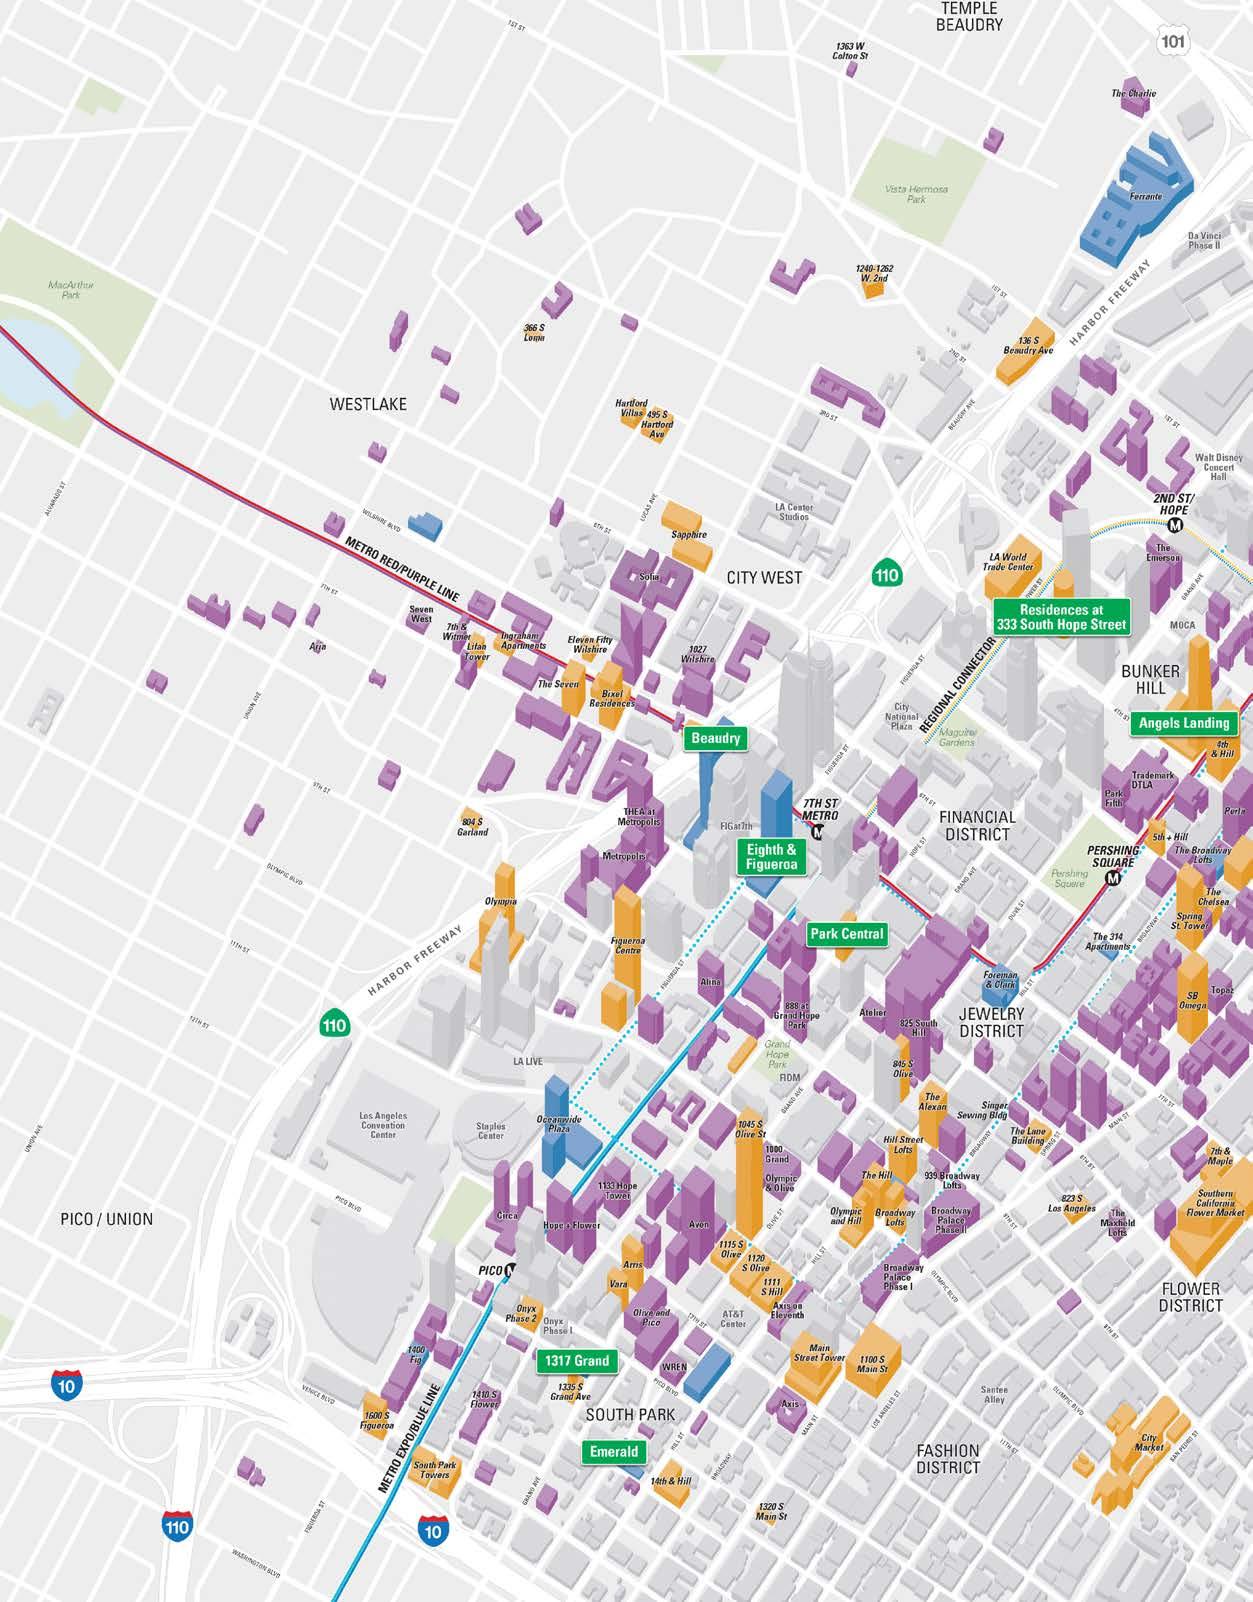Click the Main Street Tower label

pyautogui.click(x=820, y=1353)
